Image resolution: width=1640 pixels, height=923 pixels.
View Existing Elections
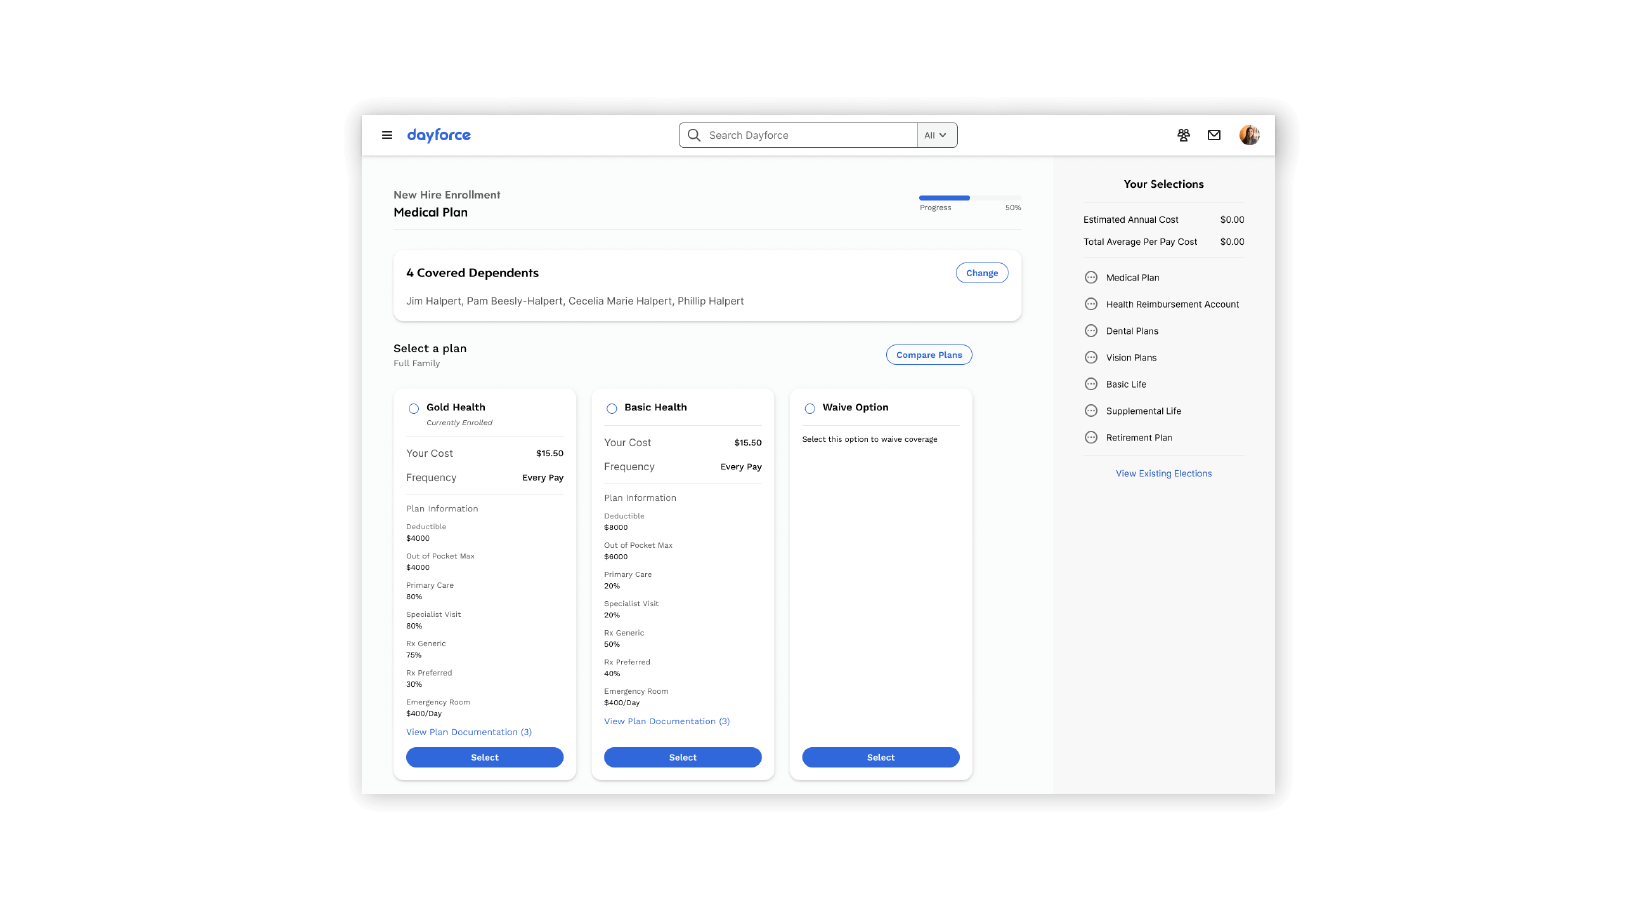(x=1163, y=473)
